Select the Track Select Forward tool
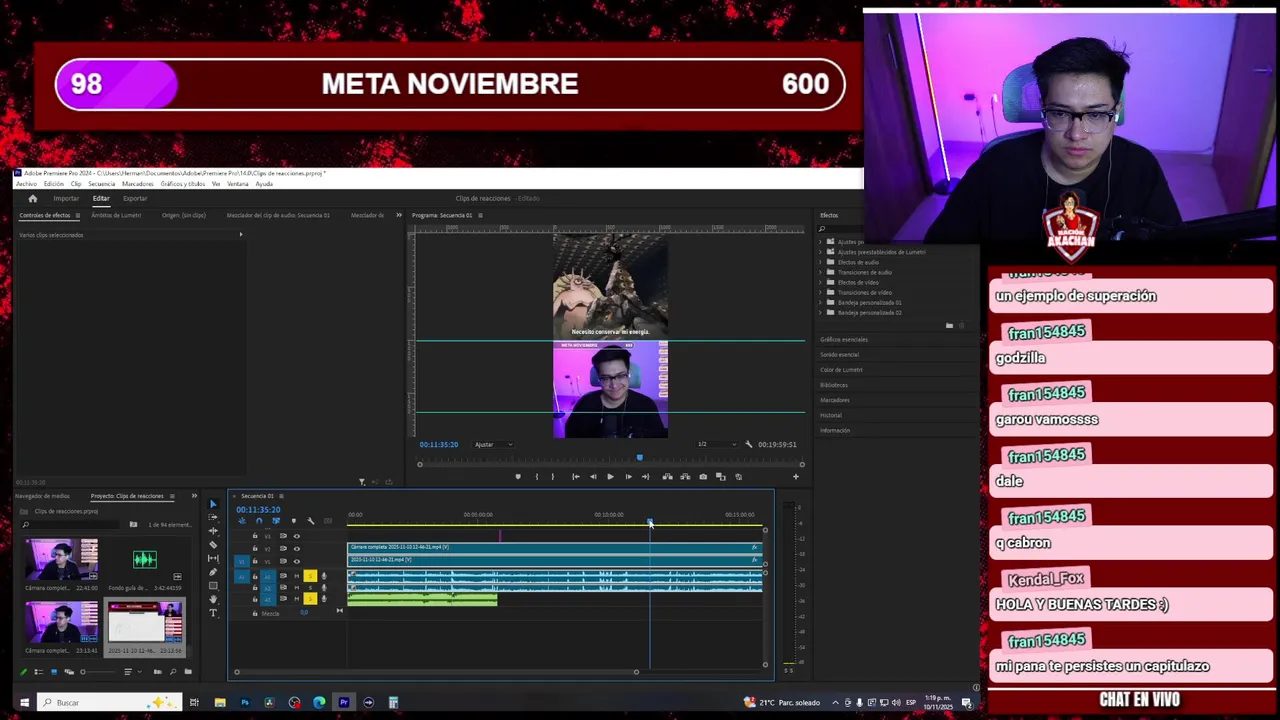The height and width of the screenshot is (720, 1280). point(213,517)
